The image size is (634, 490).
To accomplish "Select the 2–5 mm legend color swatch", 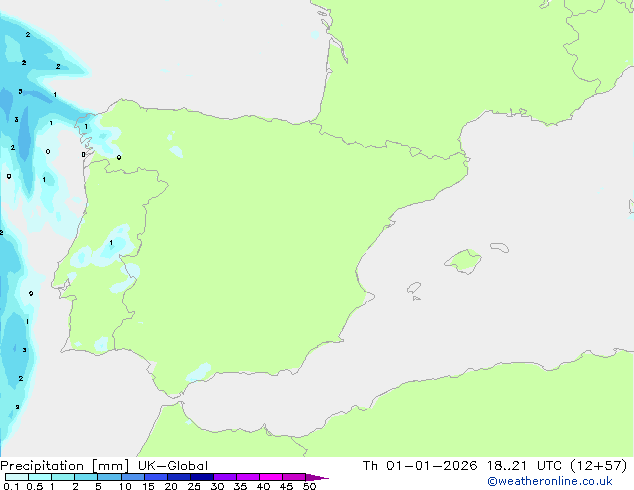I will [86, 477].
